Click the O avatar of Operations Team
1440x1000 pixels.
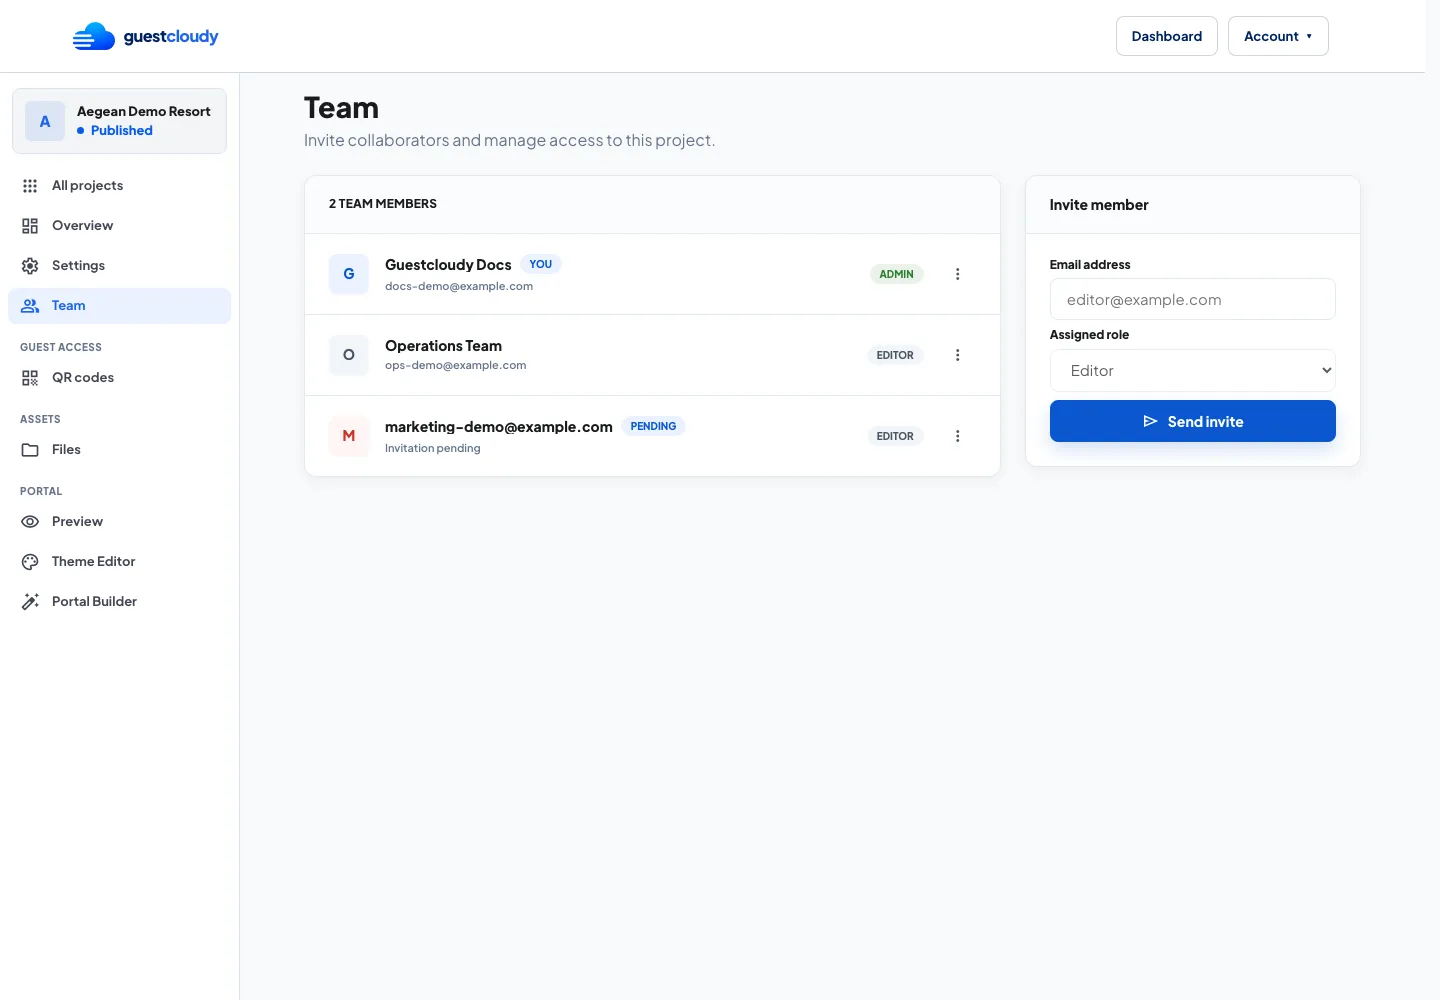pos(349,355)
